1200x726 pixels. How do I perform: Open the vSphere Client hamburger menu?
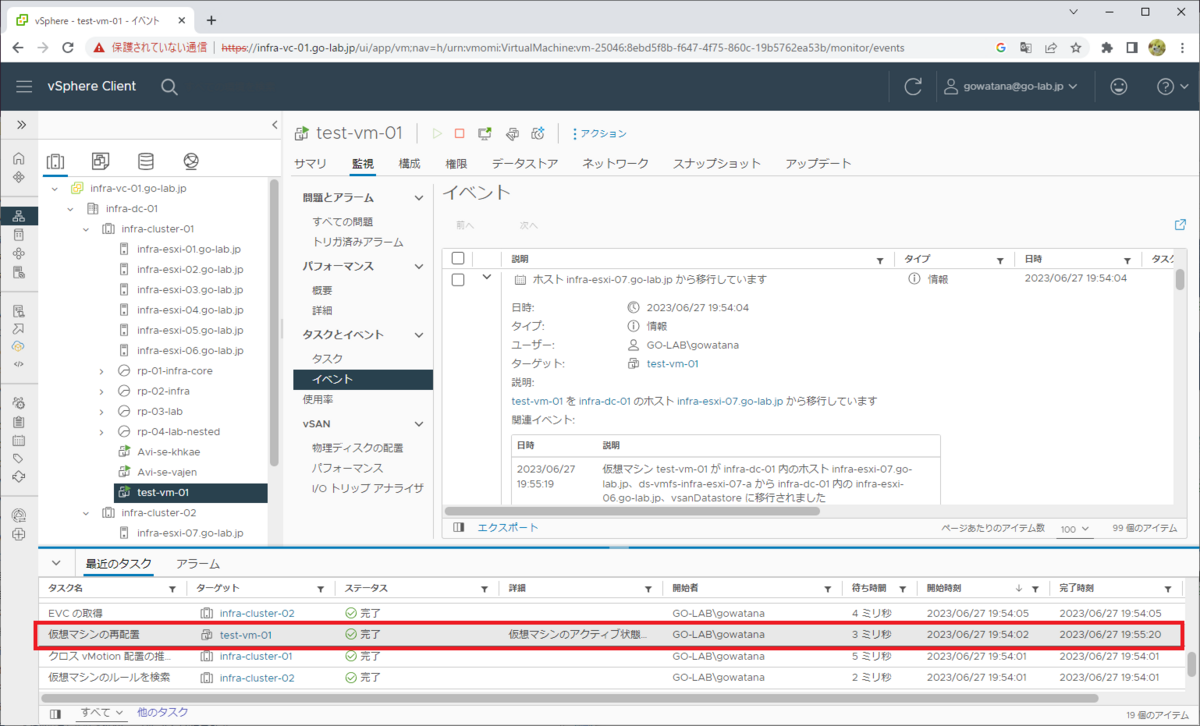point(24,87)
